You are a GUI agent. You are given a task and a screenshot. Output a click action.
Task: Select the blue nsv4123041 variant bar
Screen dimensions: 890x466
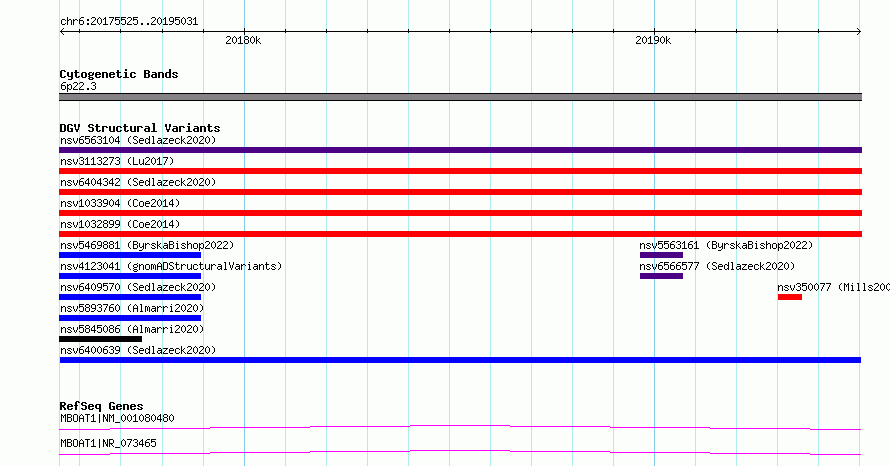[130, 276]
